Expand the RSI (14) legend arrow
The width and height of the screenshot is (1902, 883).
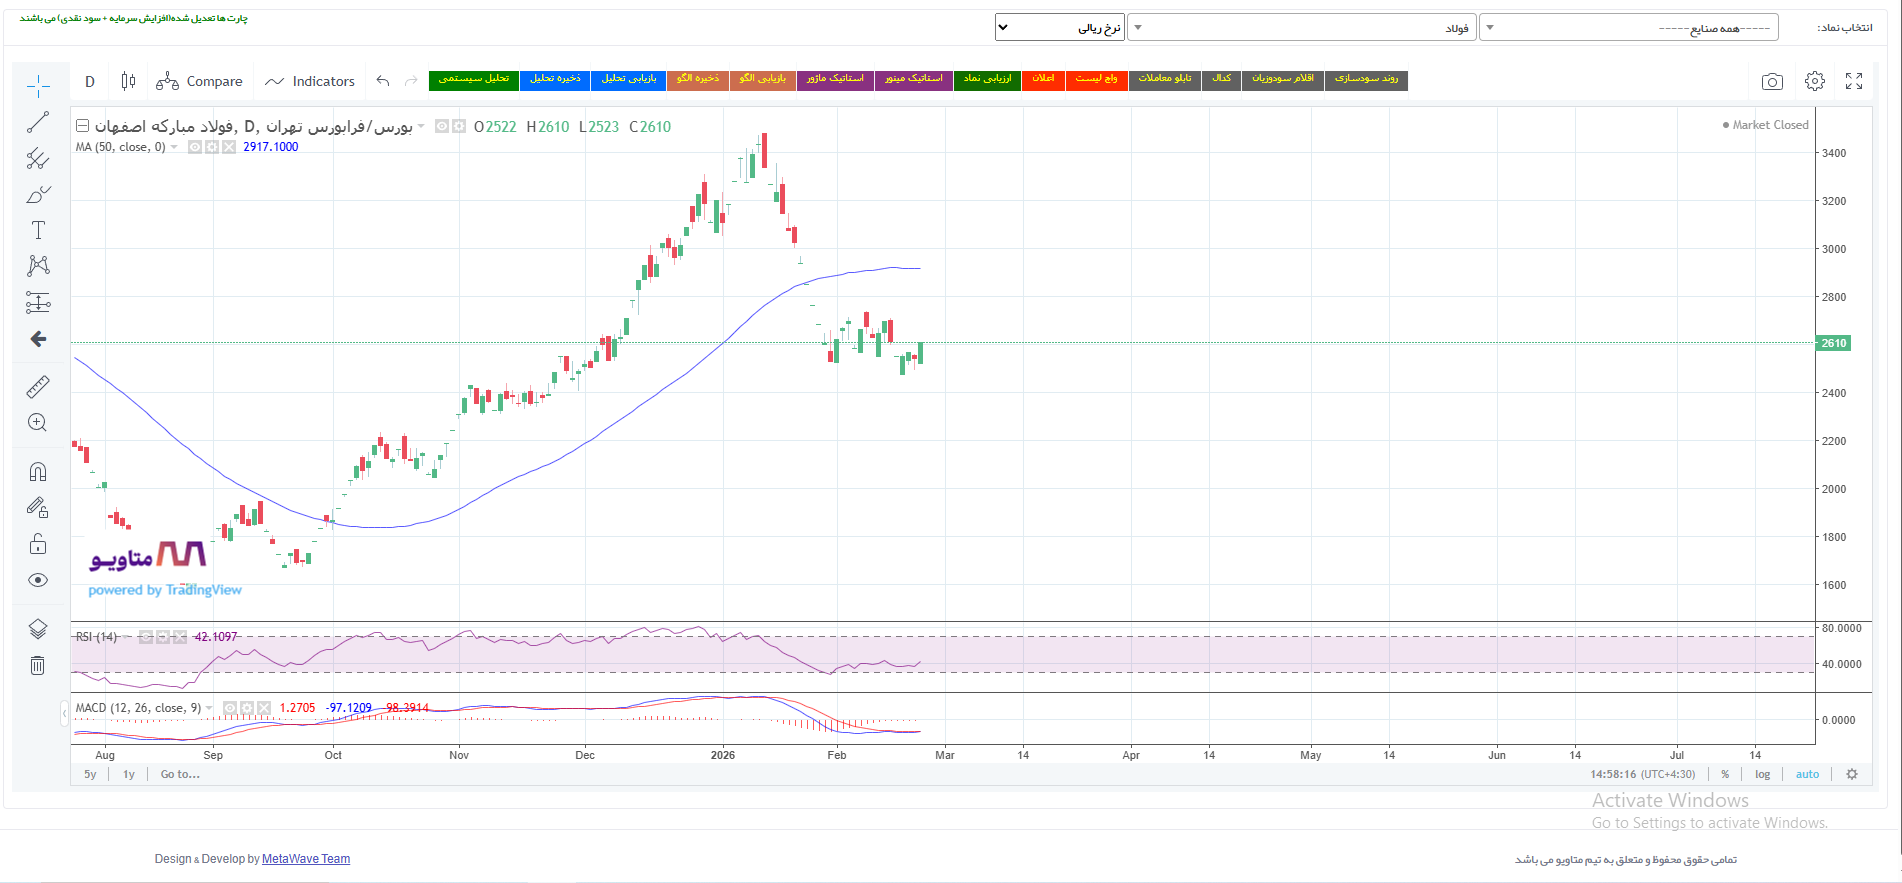126,637
